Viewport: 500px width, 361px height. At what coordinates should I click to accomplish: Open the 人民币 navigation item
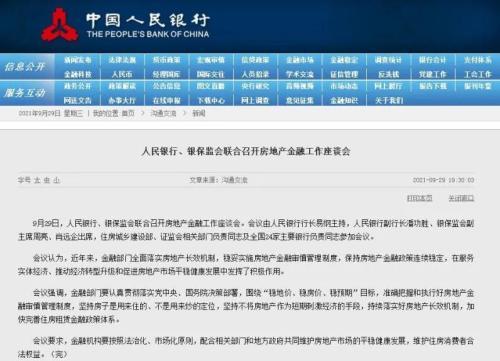pos(122,74)
